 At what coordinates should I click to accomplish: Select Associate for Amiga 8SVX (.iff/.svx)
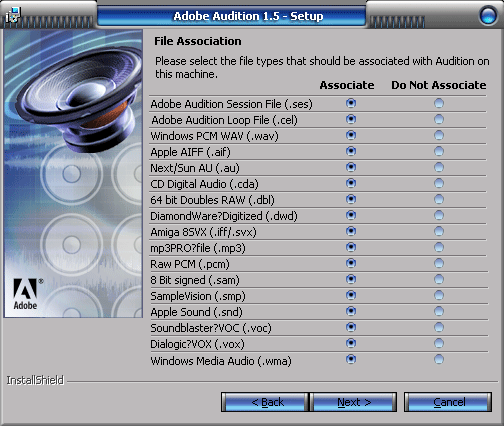click(x=351, y=231)
